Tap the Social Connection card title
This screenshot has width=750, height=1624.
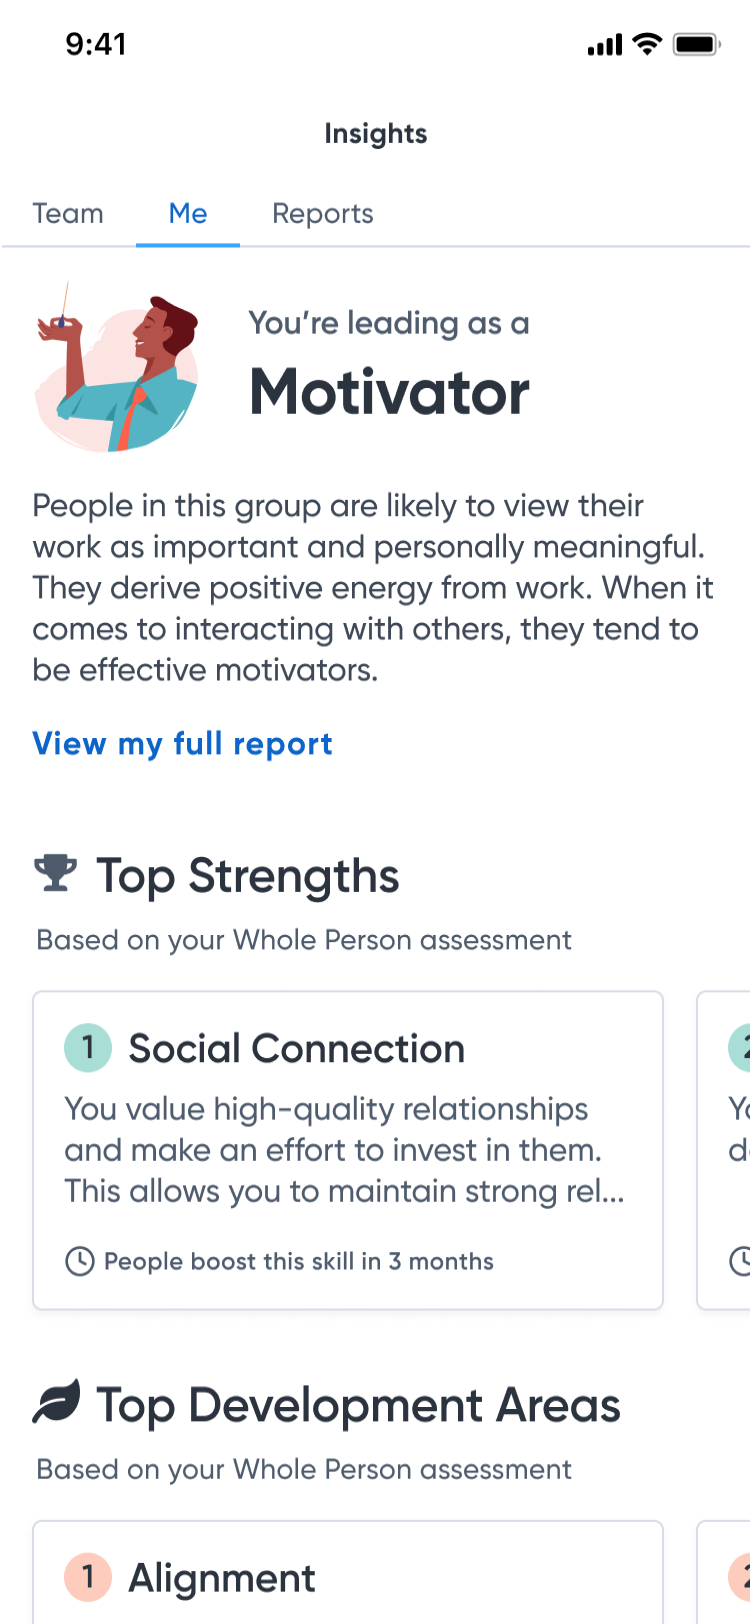tap(297, 1048)
